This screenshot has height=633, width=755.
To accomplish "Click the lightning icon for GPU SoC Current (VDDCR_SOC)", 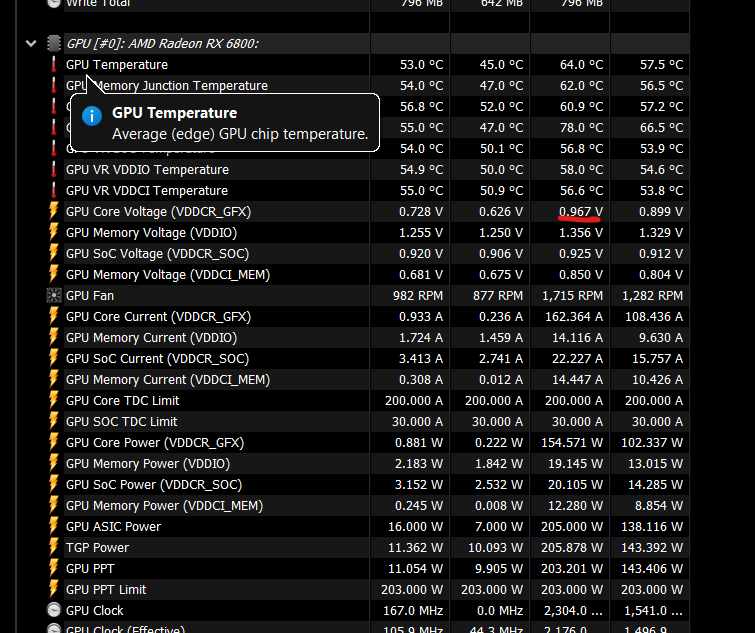I will [x=53, y=359].
